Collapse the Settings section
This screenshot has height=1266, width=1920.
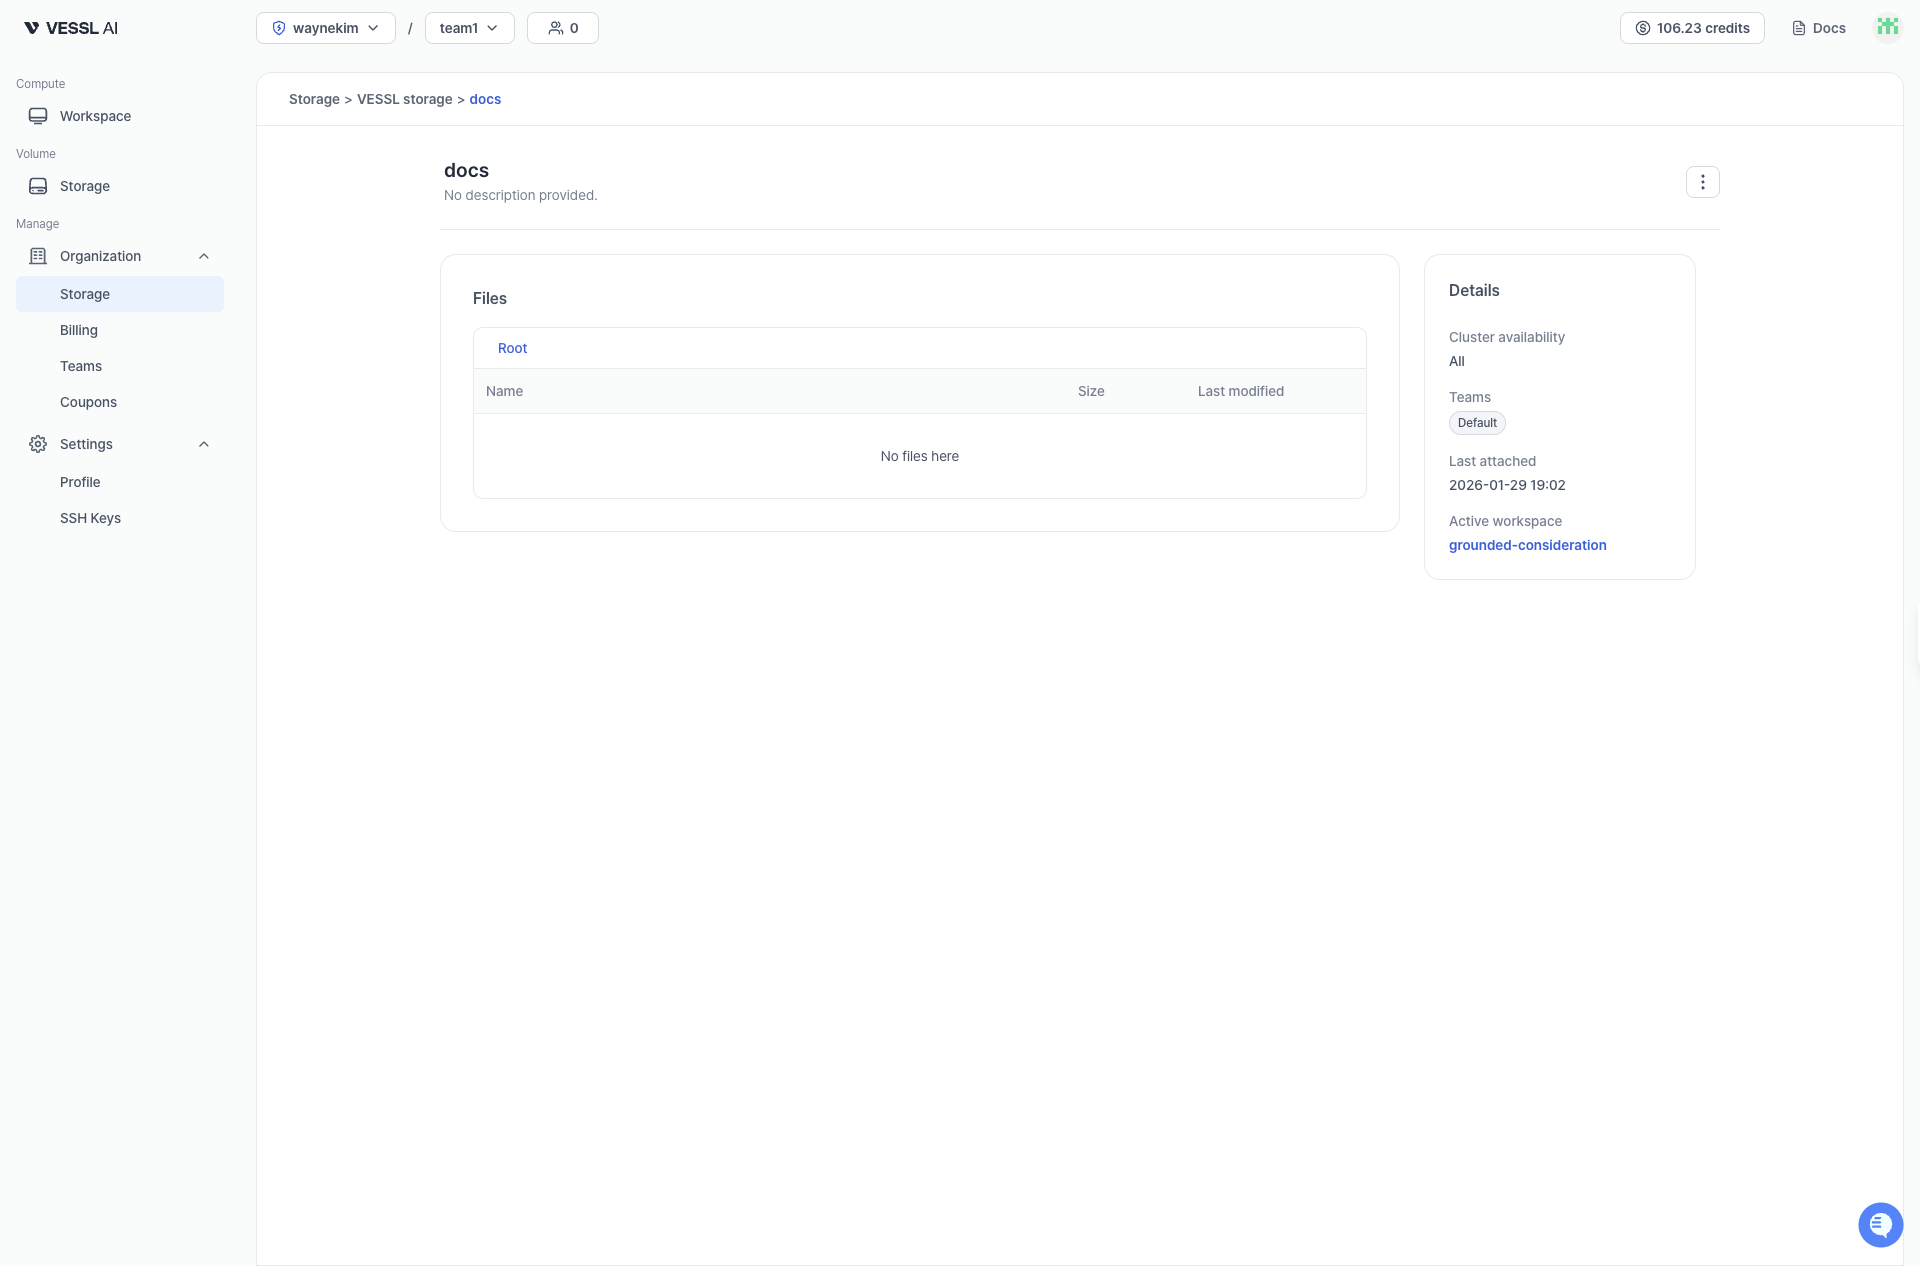[203, 444]
